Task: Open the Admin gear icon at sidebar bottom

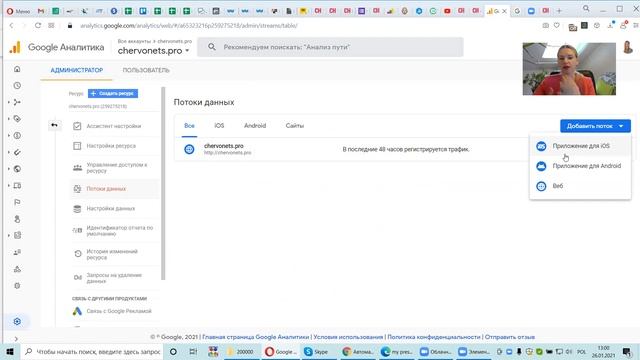Action: [x=17, y=321]
